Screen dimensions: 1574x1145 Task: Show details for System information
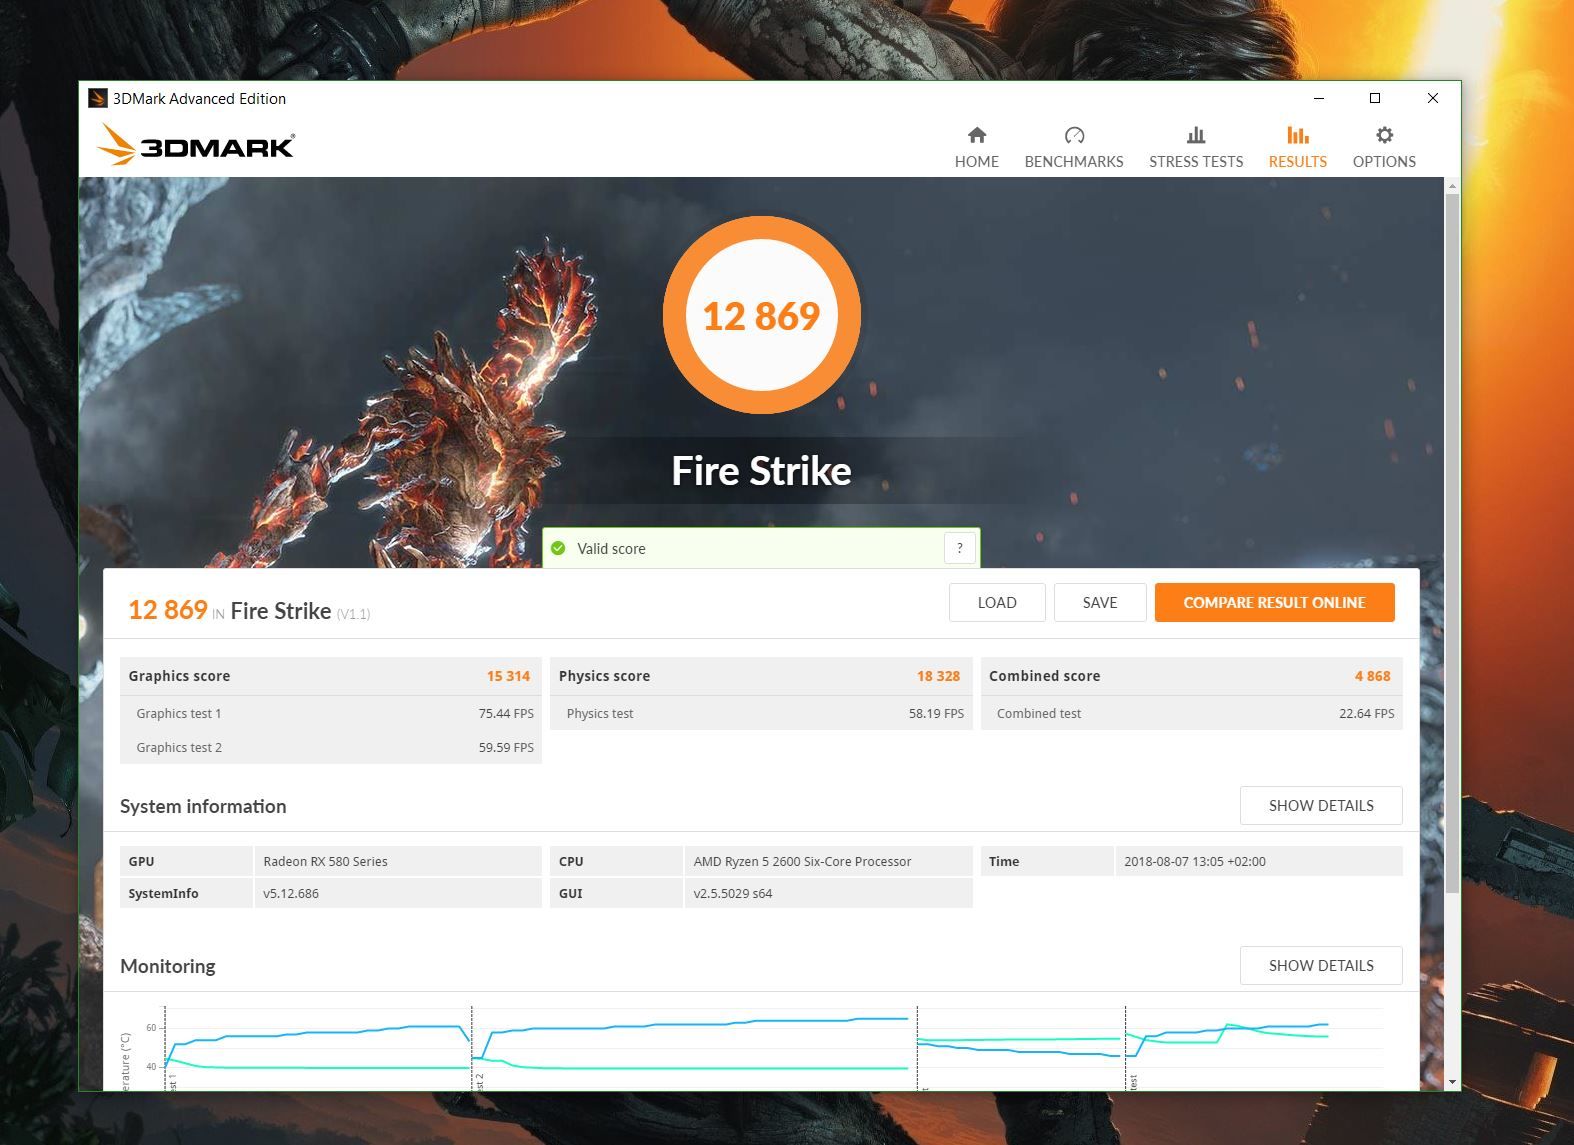click(x=1321, y=806)
